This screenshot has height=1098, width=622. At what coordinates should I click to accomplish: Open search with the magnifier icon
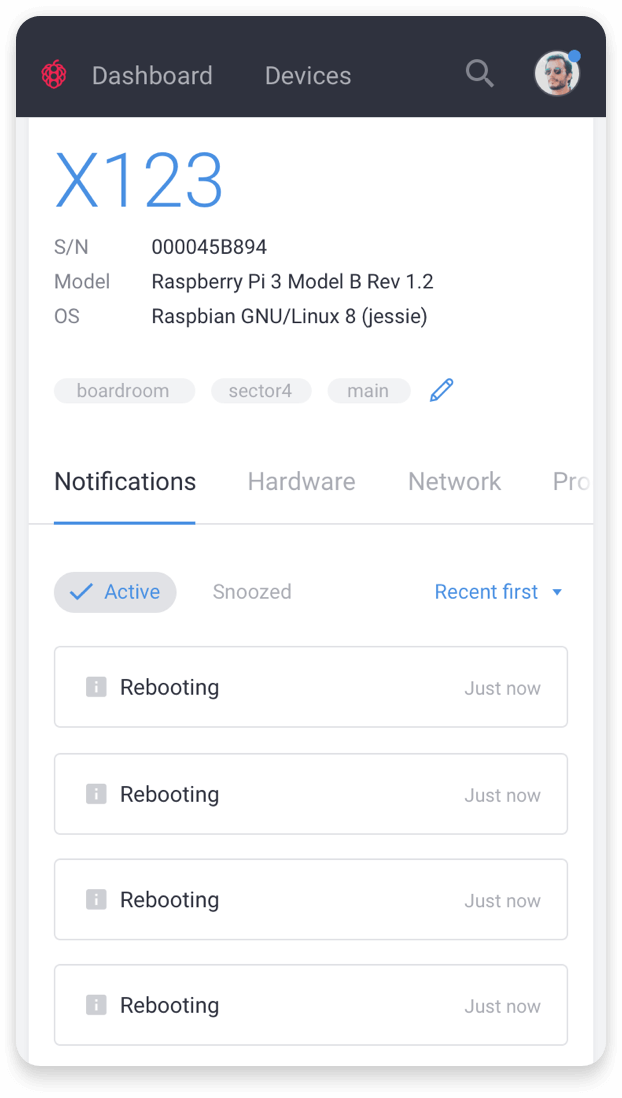480,74
